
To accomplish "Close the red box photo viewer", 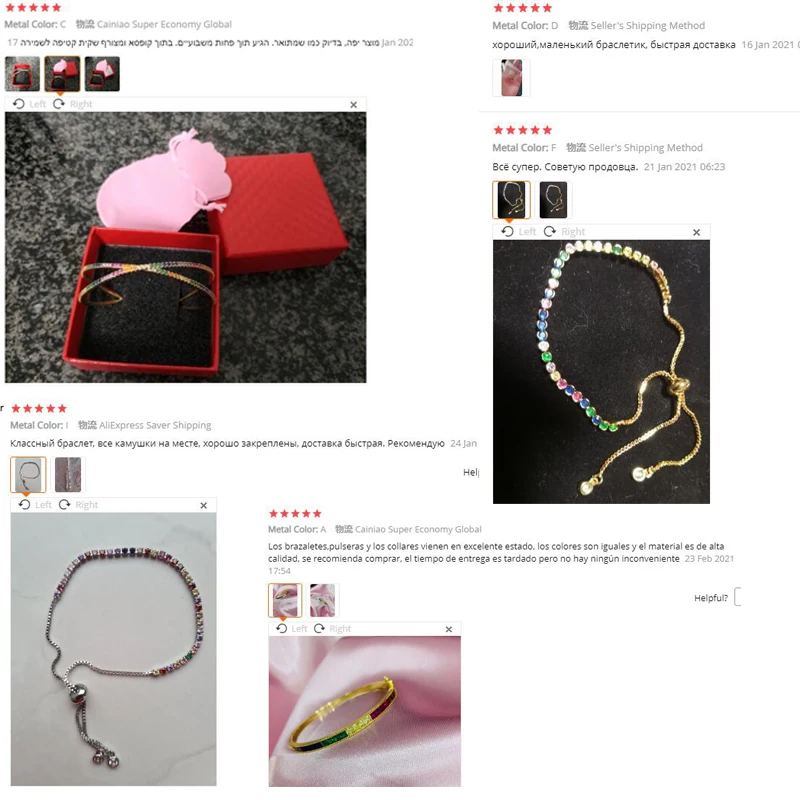I will pos(354,105).
